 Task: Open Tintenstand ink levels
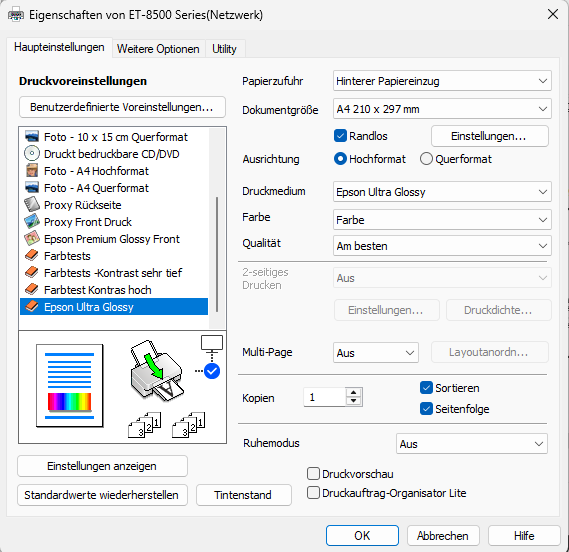243,495
